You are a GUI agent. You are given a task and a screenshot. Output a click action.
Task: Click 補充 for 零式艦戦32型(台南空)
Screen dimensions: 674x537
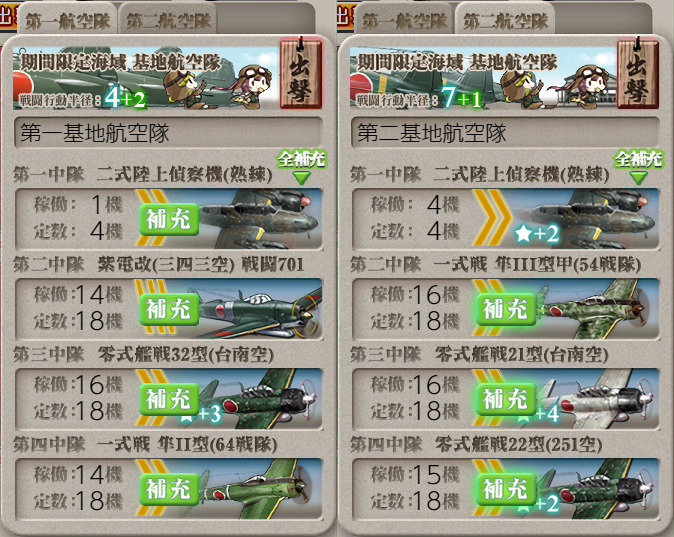click(x=169, y=399)
